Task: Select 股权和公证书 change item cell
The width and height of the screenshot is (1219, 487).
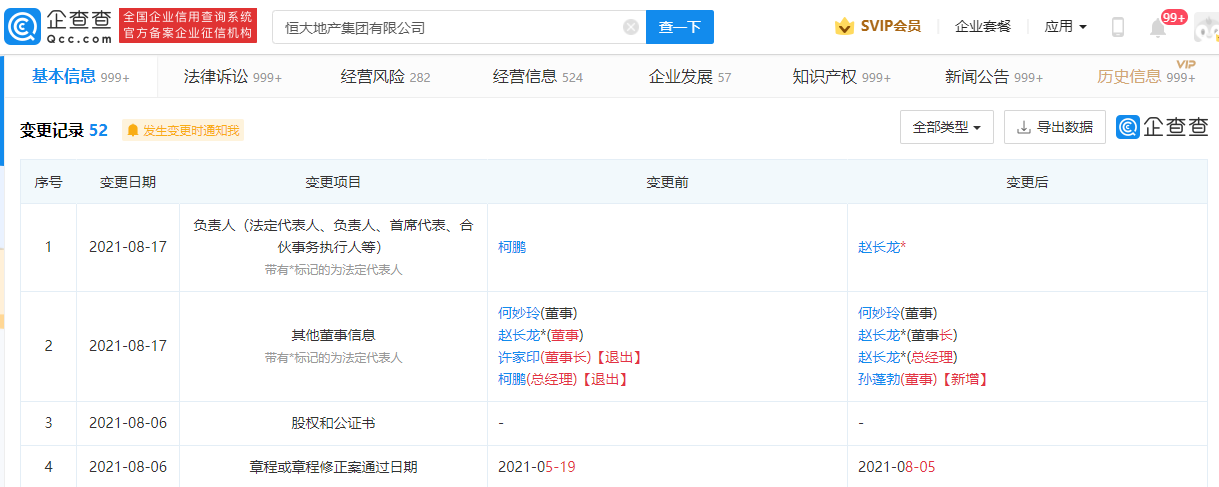Action: pos(333,423)
